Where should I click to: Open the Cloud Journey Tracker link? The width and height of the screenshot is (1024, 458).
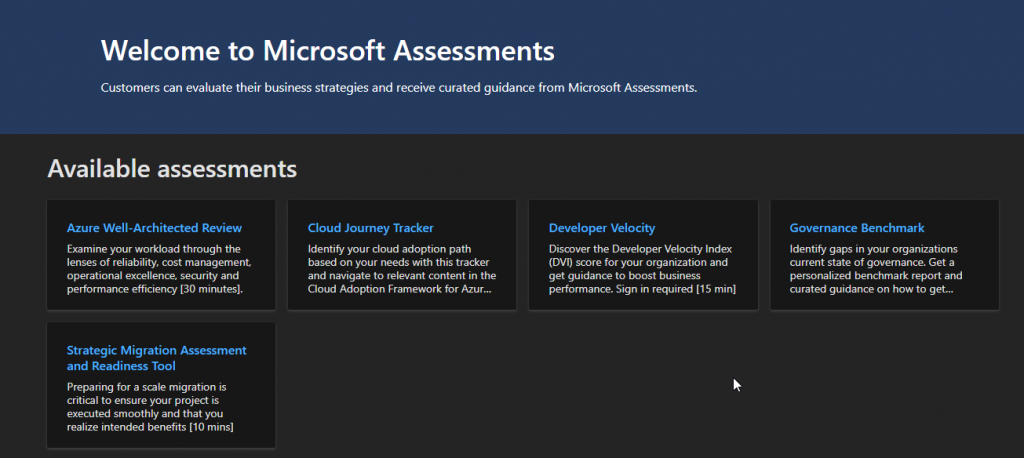370,228
